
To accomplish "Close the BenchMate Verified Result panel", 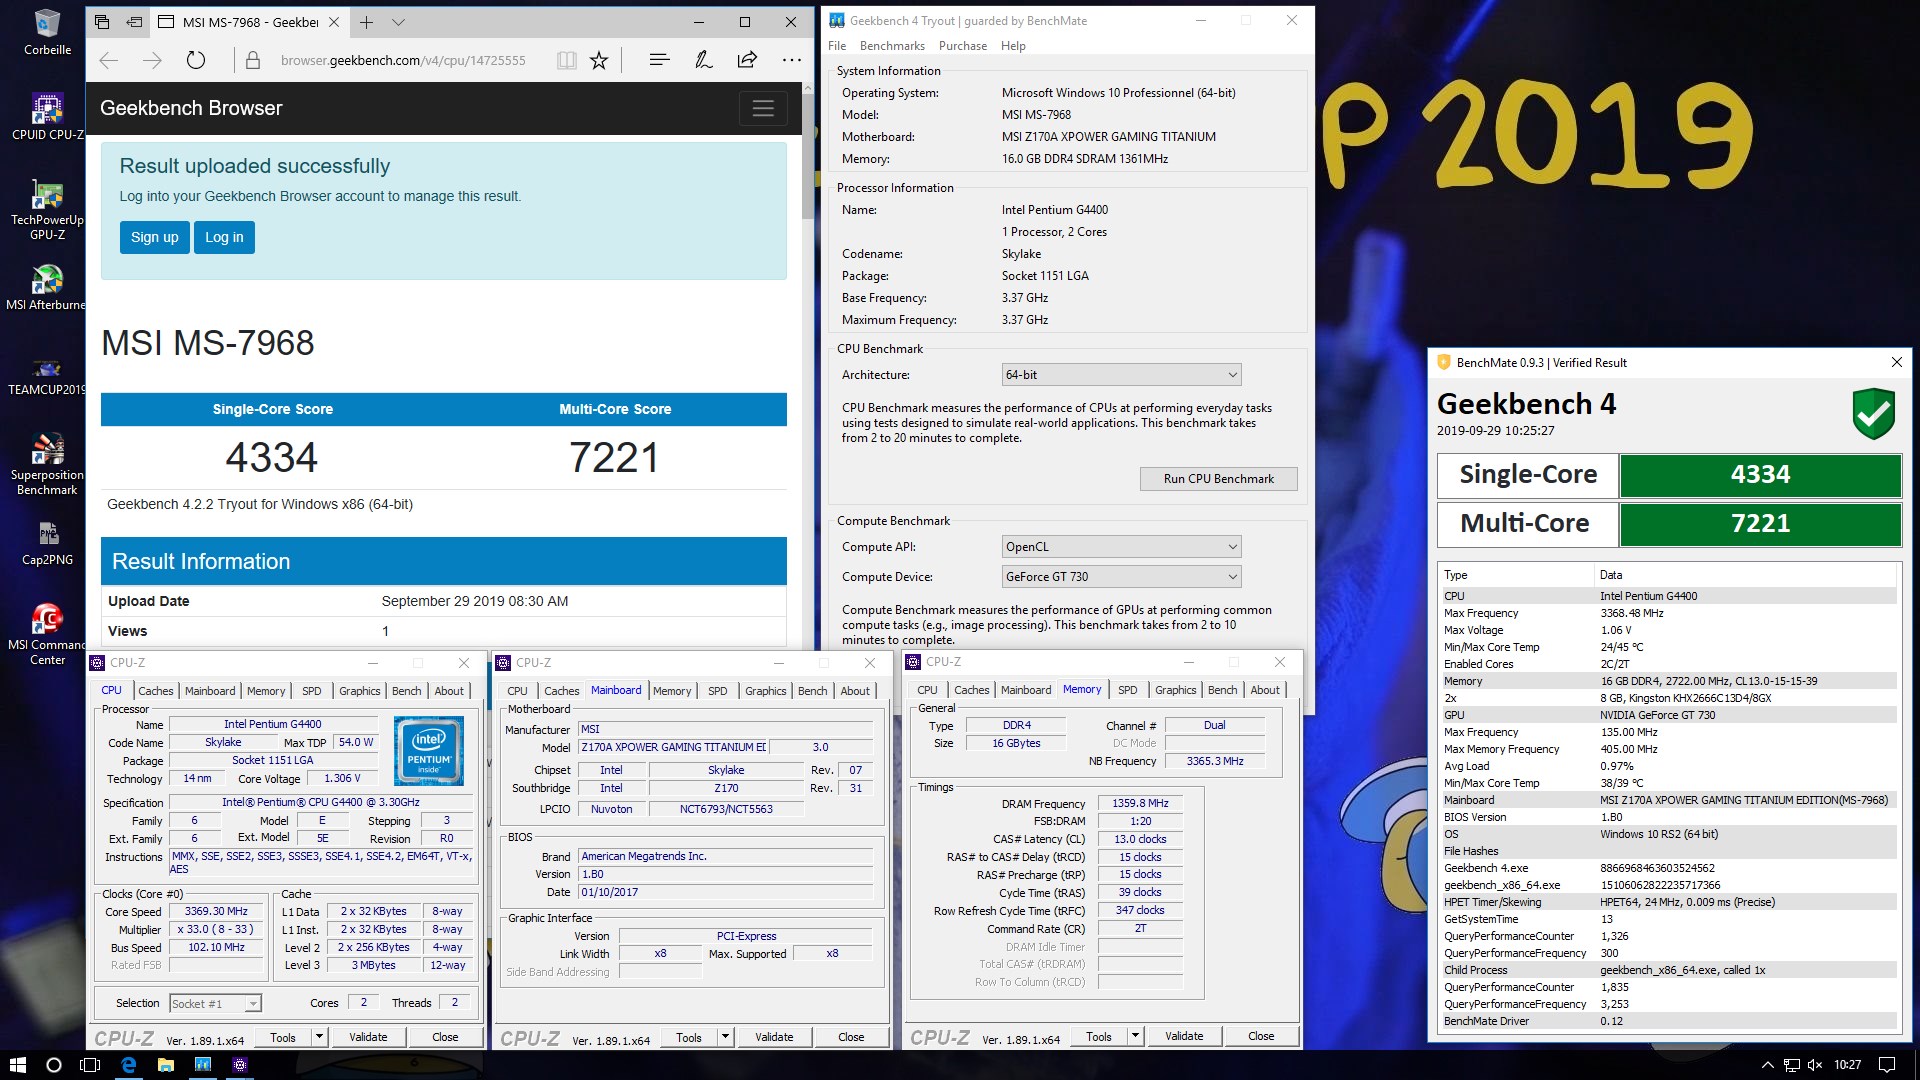I will click(1896, 362).
